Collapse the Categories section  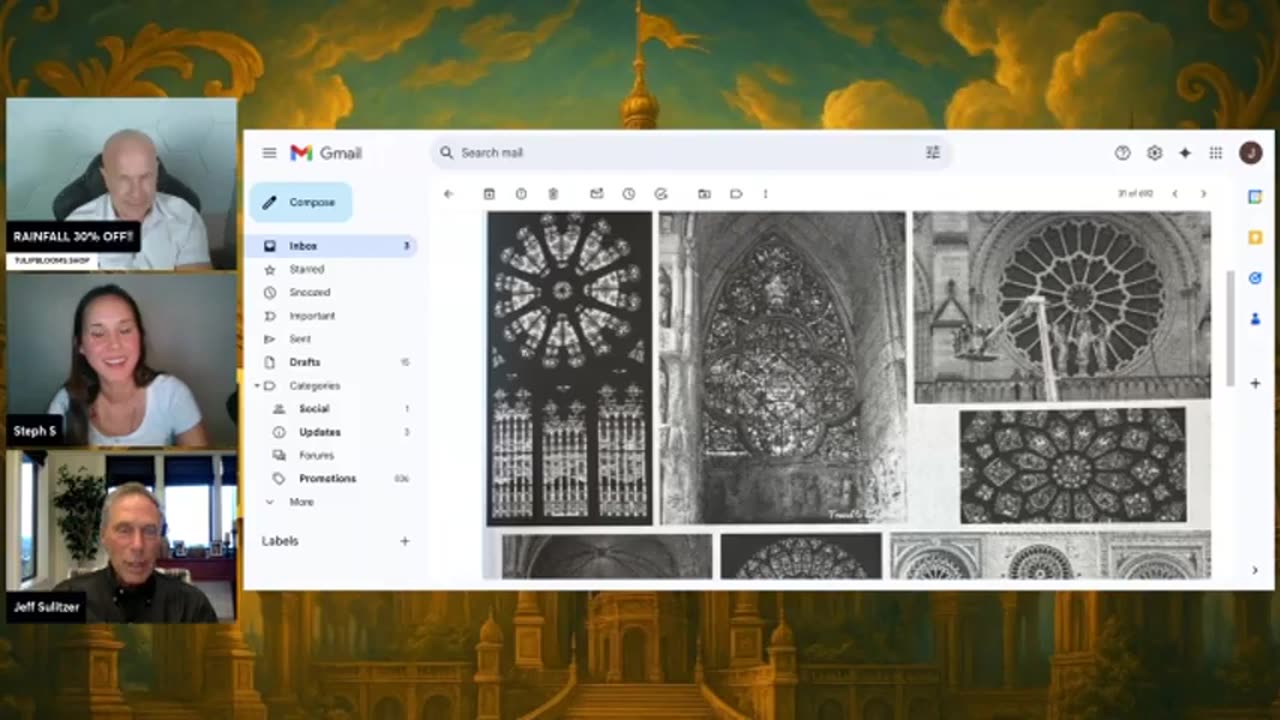[258, 386]
